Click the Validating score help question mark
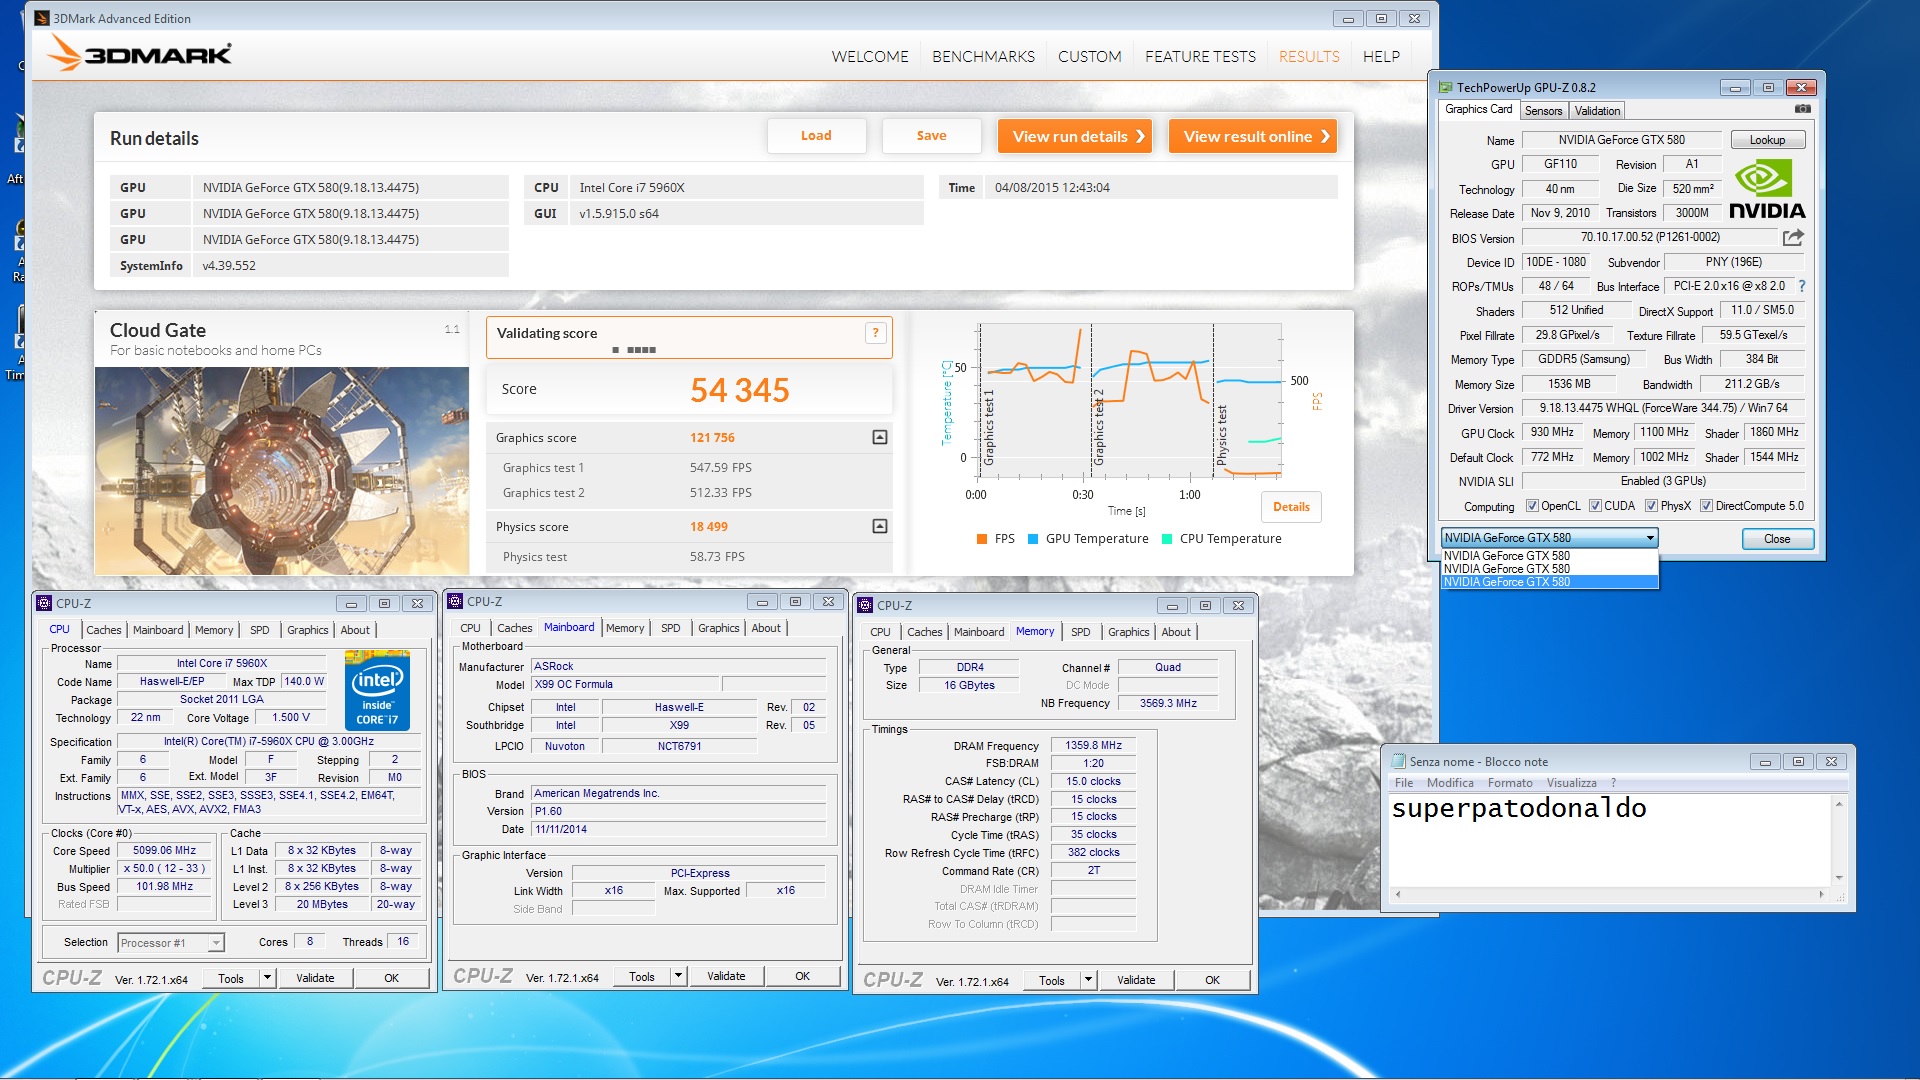1920x1080 pixels. coord(875,333)
